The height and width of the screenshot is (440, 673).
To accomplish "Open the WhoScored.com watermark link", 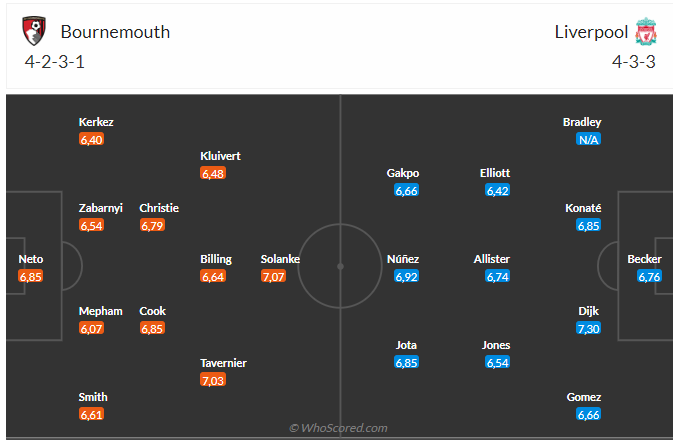I will click(338, 428).
